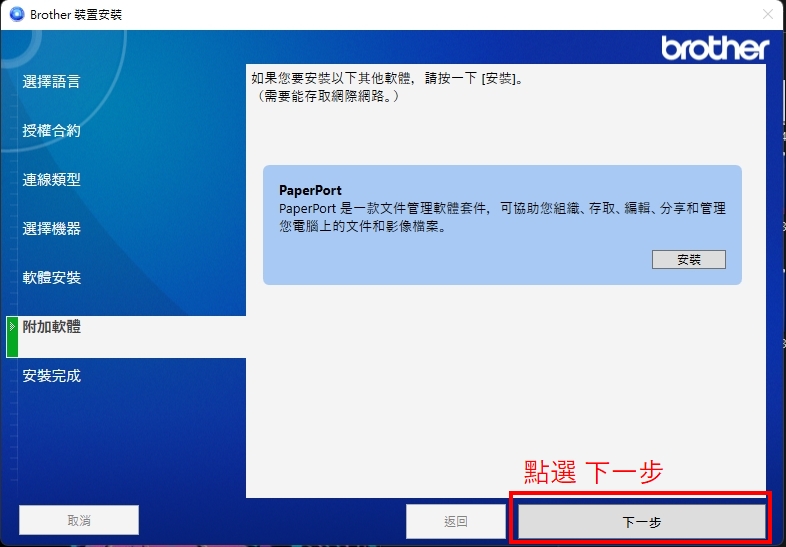Select the 軟體安裝 step in sidebar
Image resolution: width=786 pixels, height=547 pixels.
[x=51, y=277]
